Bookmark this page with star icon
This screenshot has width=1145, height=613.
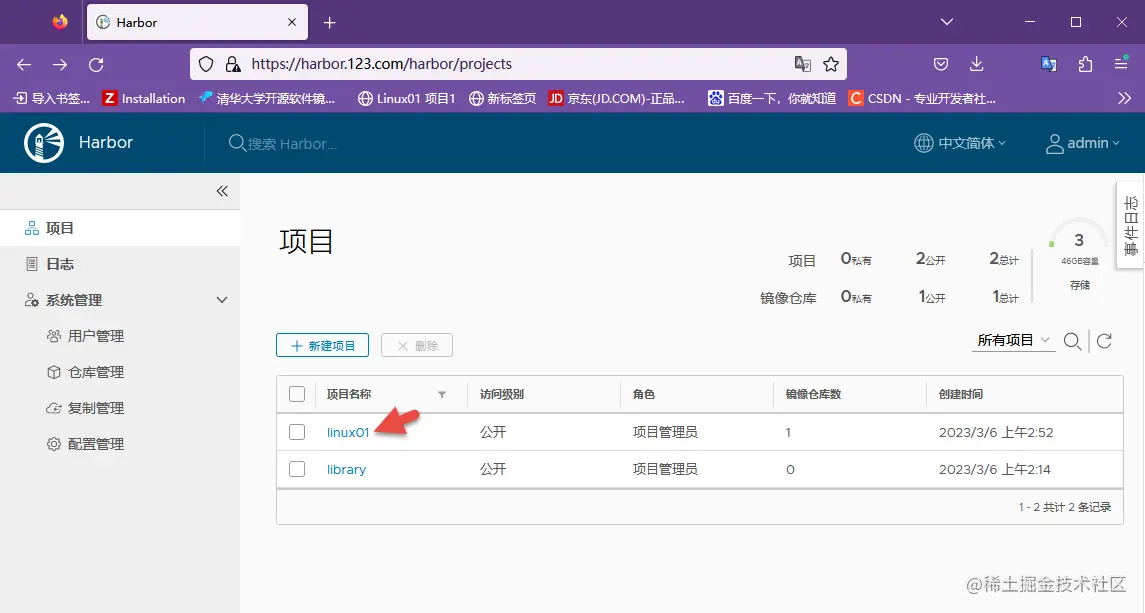tap(831, 64)
